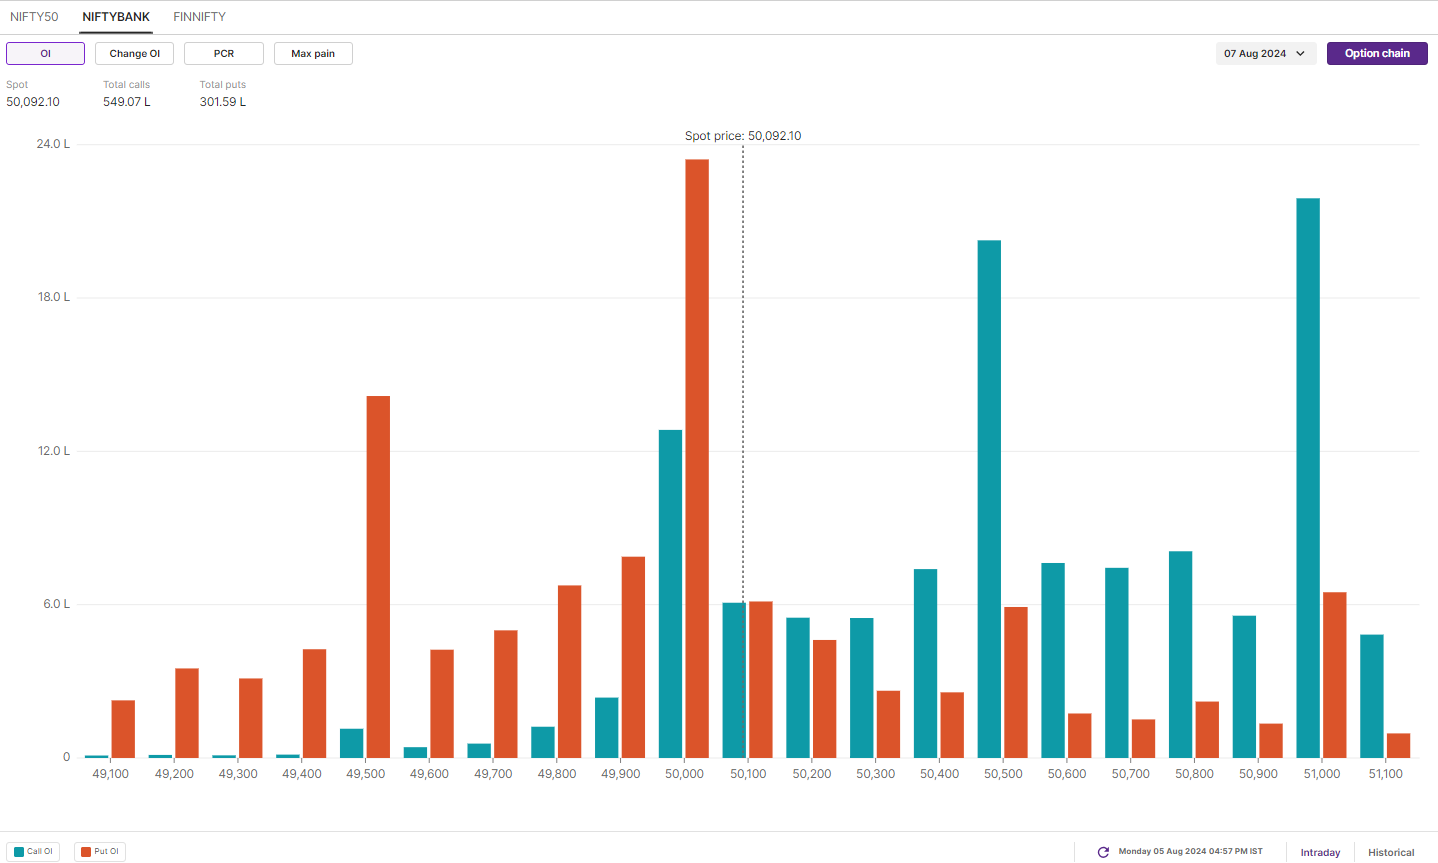
Task: Select the NIFTYBANK tab
Action: point(116,17)
